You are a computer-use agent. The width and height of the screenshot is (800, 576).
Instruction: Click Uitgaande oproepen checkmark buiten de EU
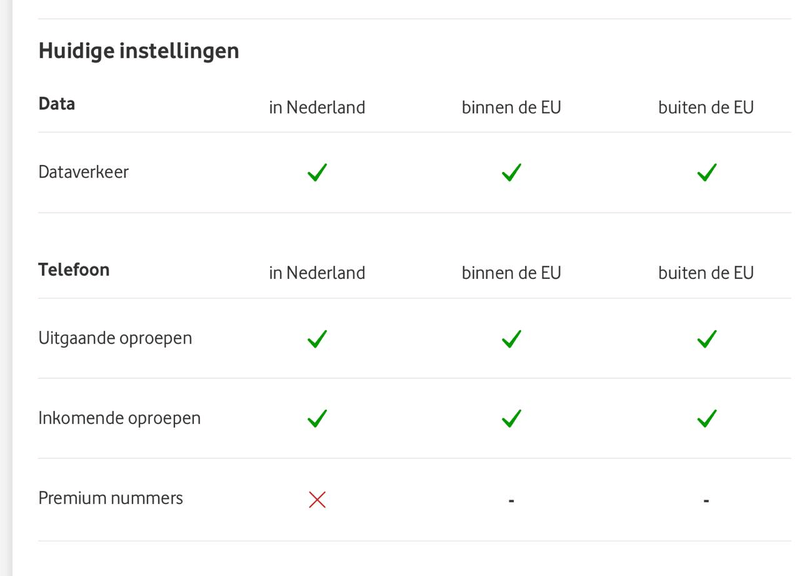[706, 339]
